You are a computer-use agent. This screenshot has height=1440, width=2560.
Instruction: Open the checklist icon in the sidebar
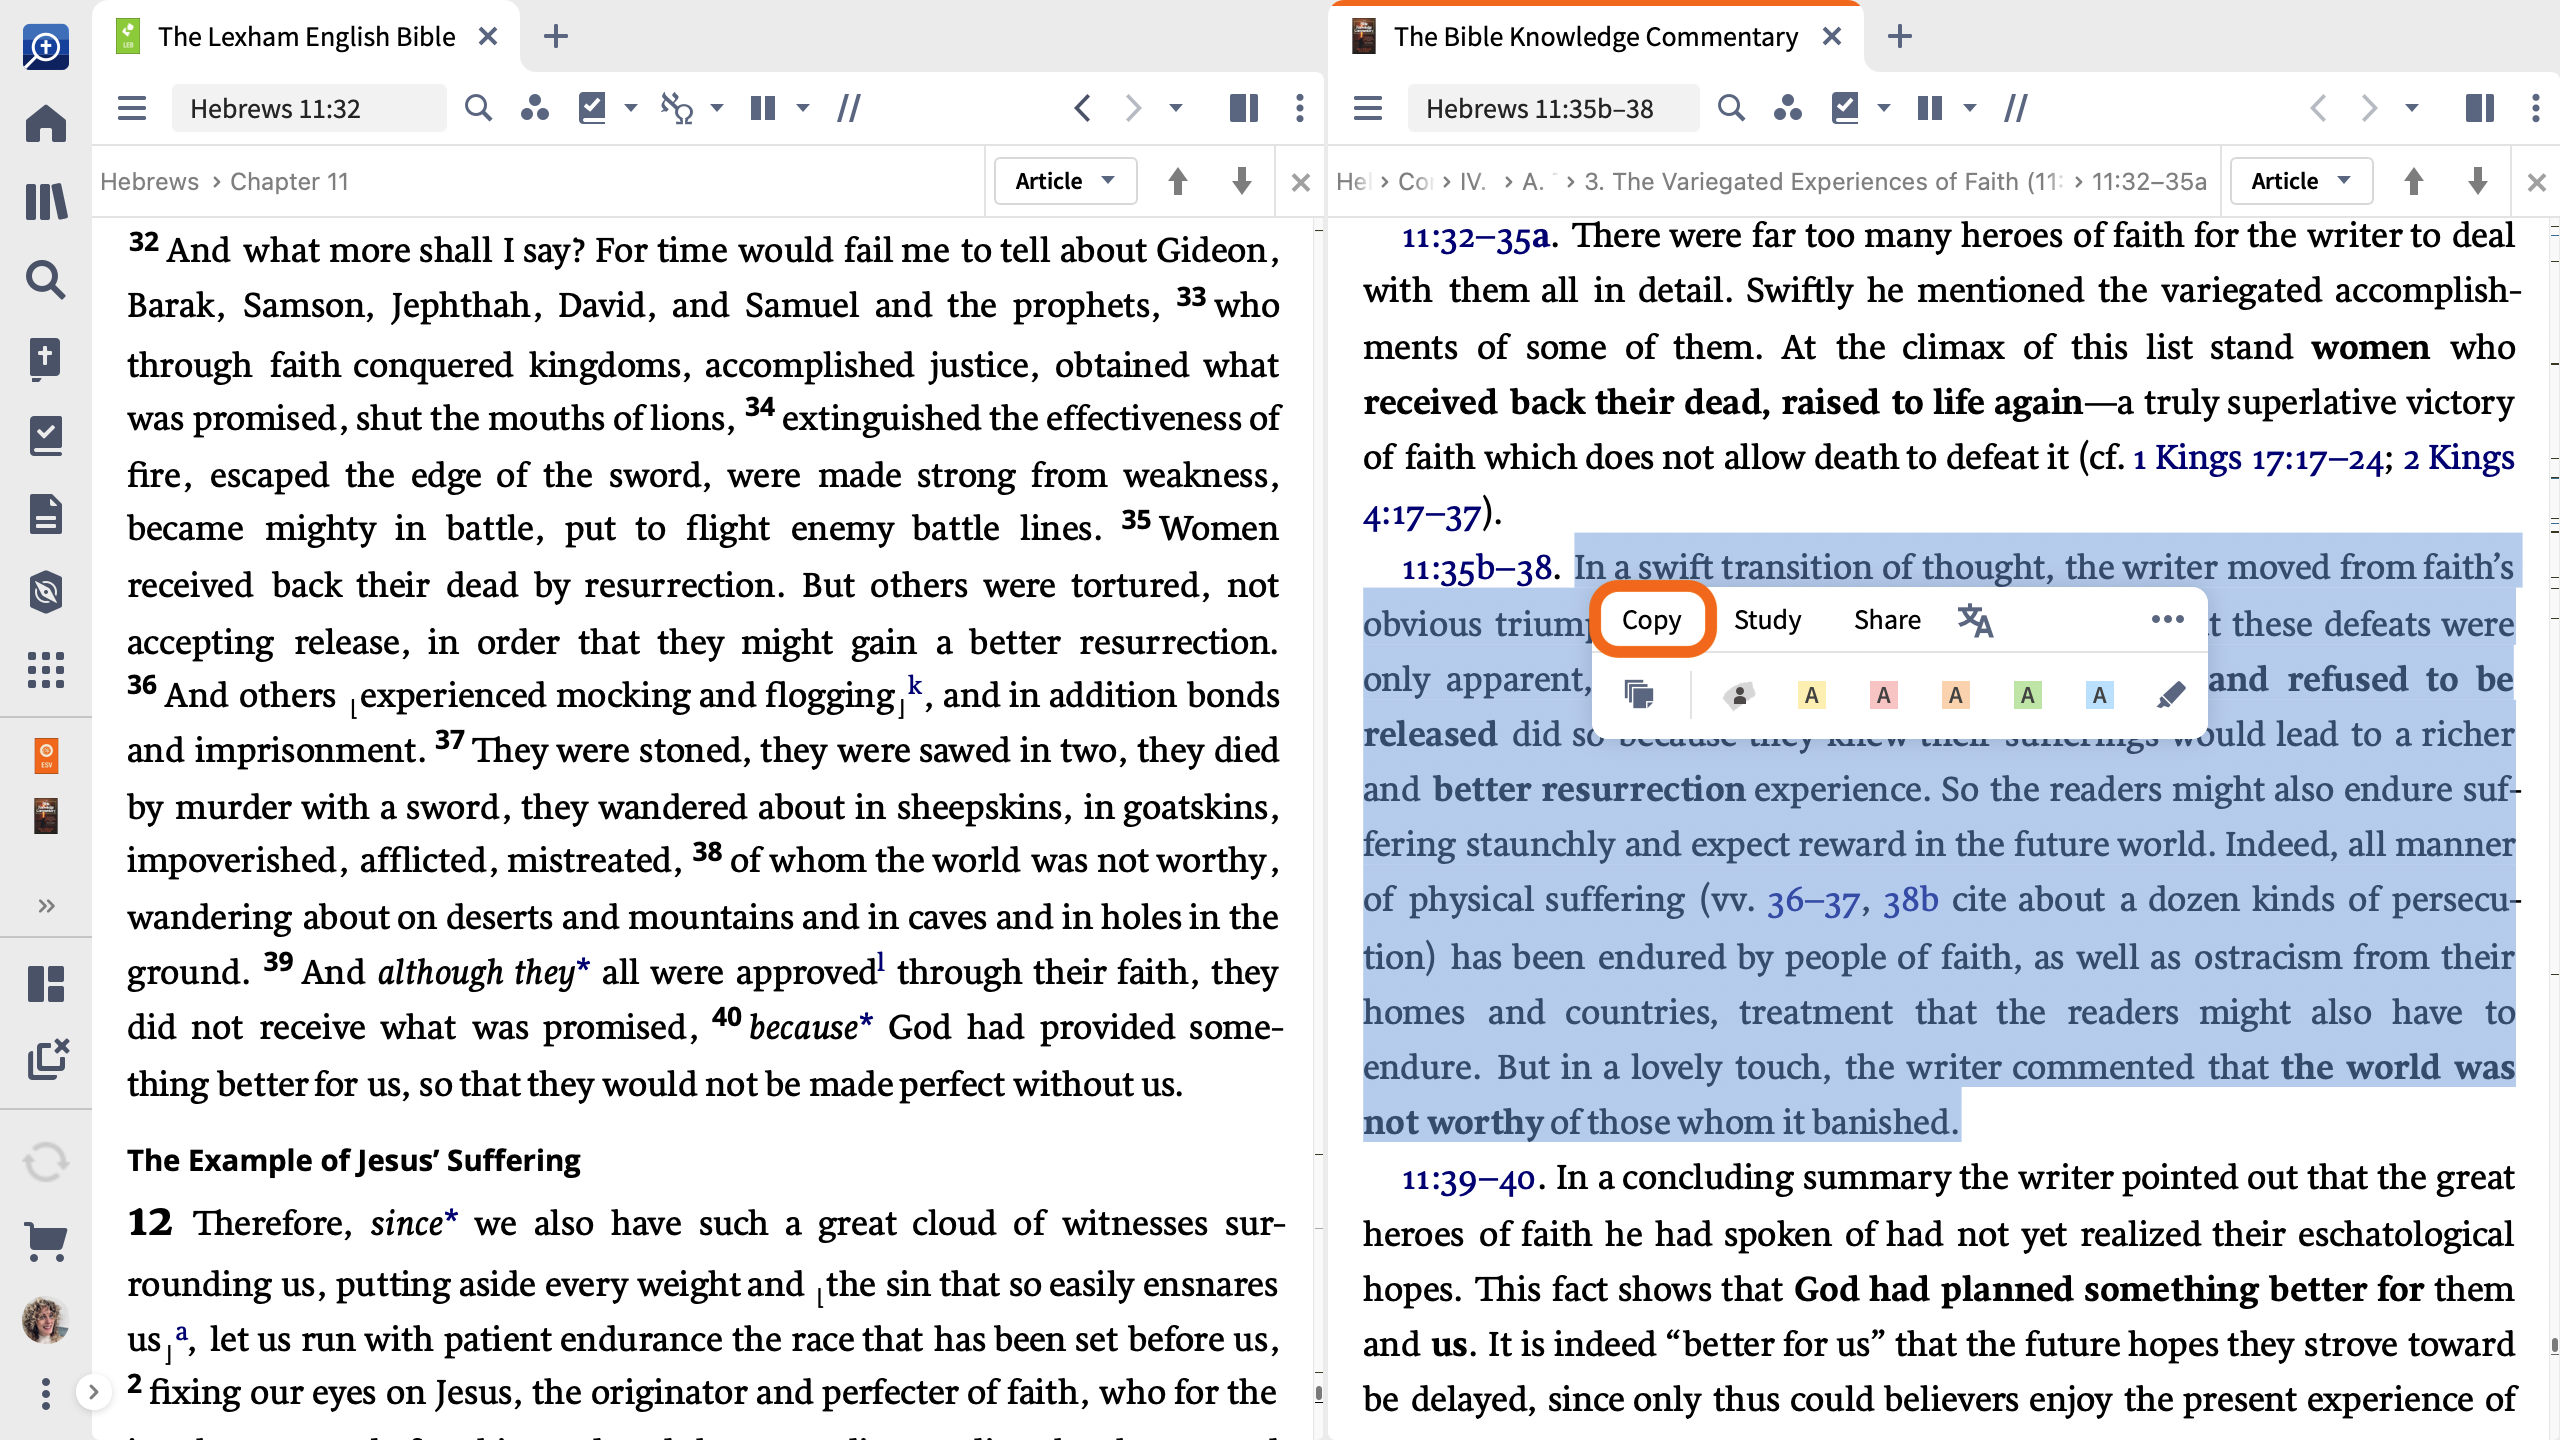click(x=46, y=437)
